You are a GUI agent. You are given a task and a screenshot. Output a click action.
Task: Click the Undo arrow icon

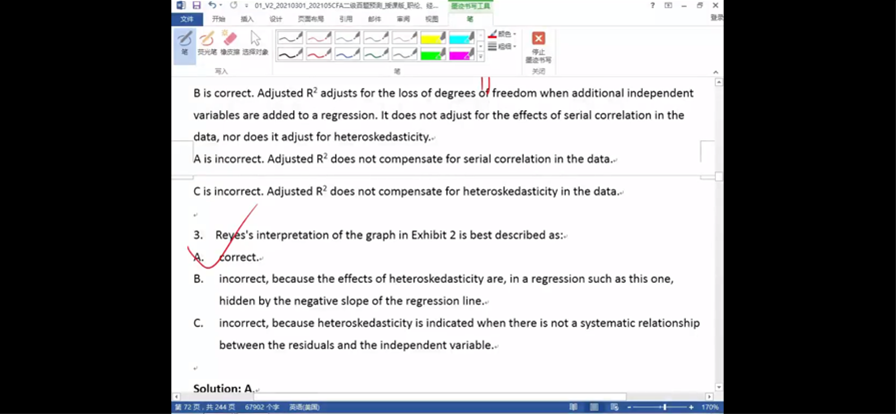(212, 6)
